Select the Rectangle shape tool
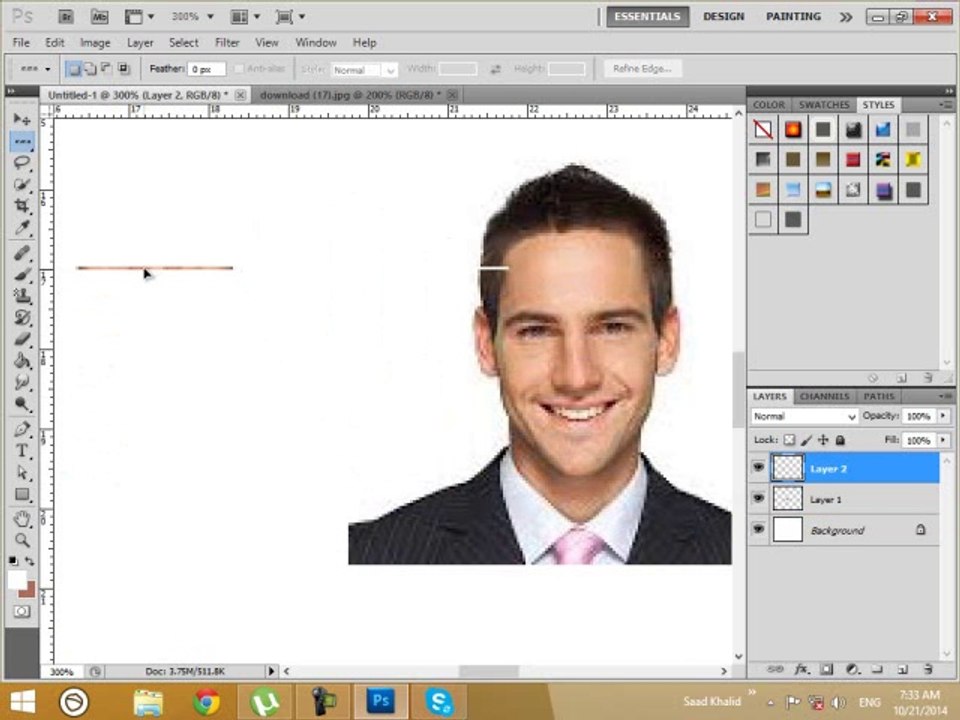Image resolution: width=960 pixels, height=720 pixels. (x=22, y=494)
